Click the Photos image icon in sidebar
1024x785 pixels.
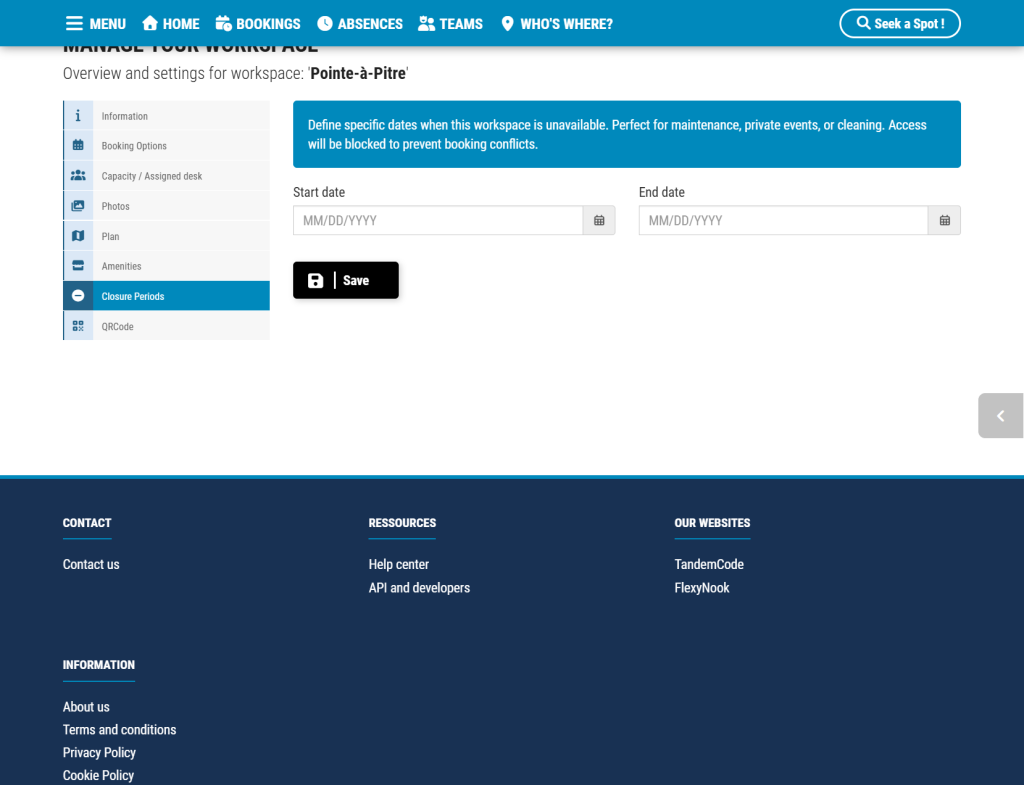click(x=78, y=205)
